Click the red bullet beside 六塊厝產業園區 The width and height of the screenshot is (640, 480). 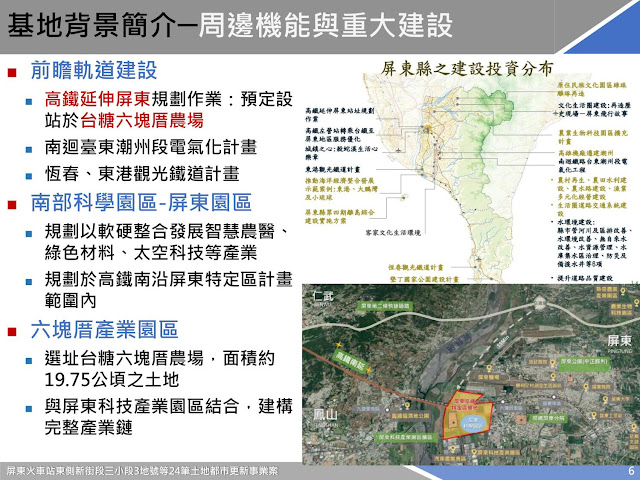[x=12, y=332]
